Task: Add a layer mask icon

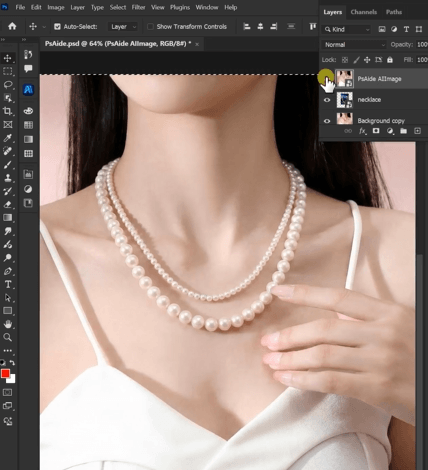Action: click(376, 131)
